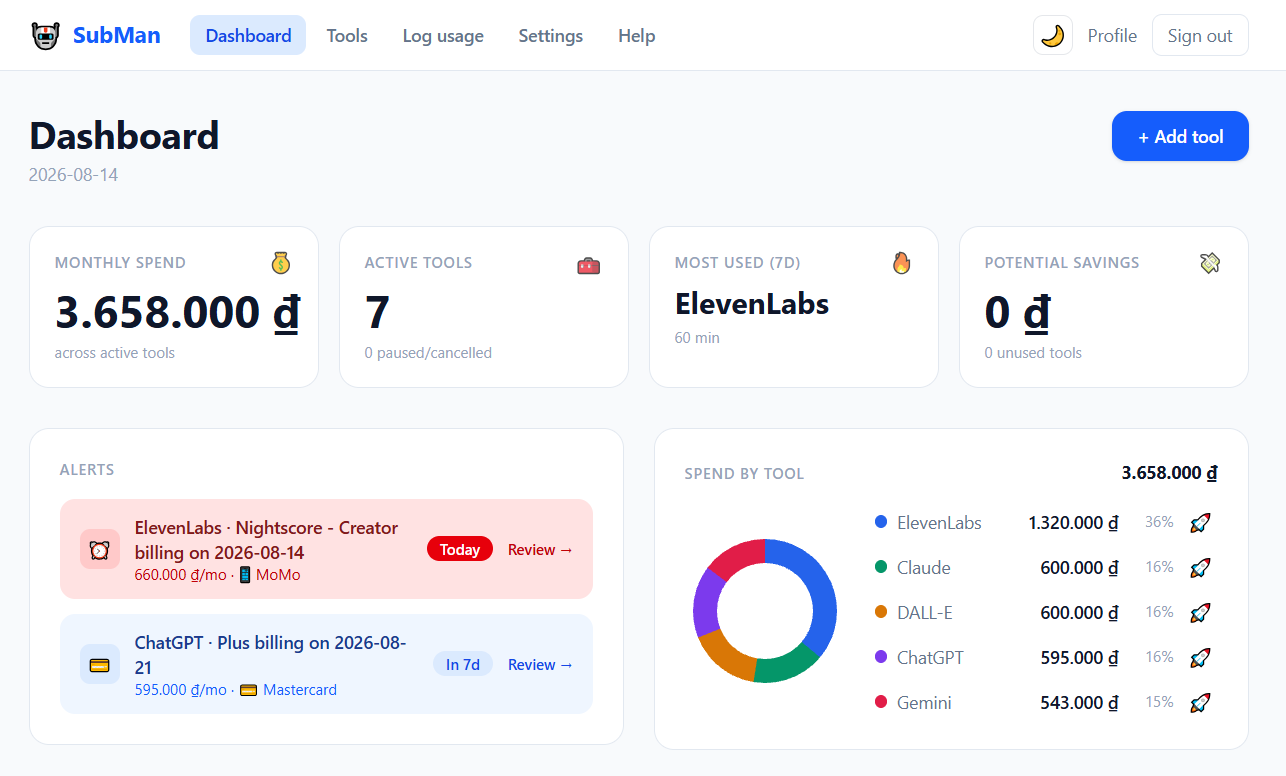Select the DALL-E label in spend list
1286x776 pixels.
click(x=925, y=613)
